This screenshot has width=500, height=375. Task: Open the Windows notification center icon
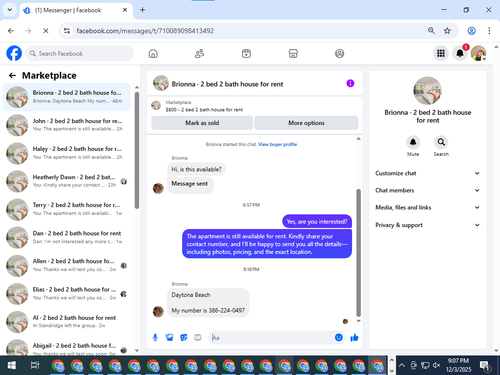click(484, 366)
